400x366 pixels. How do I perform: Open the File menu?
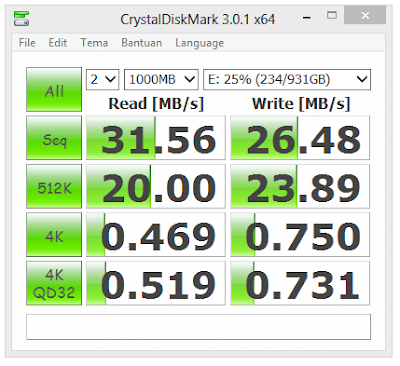coord(27,43)
